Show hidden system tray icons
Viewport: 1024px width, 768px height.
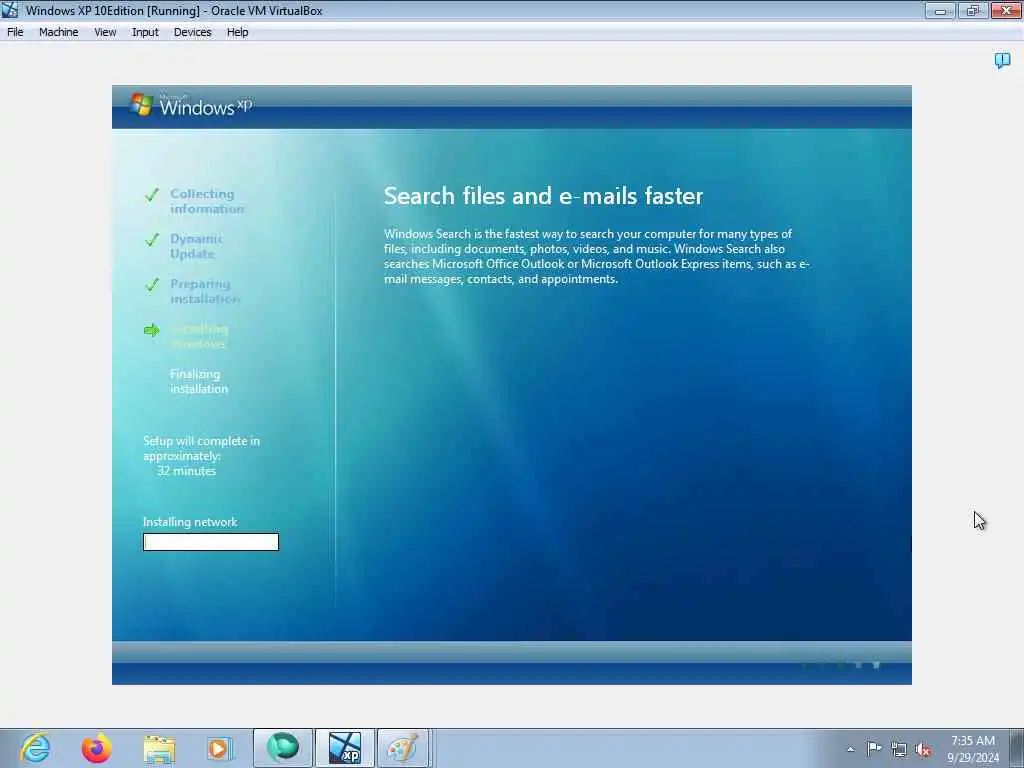(x=850, y=749)
